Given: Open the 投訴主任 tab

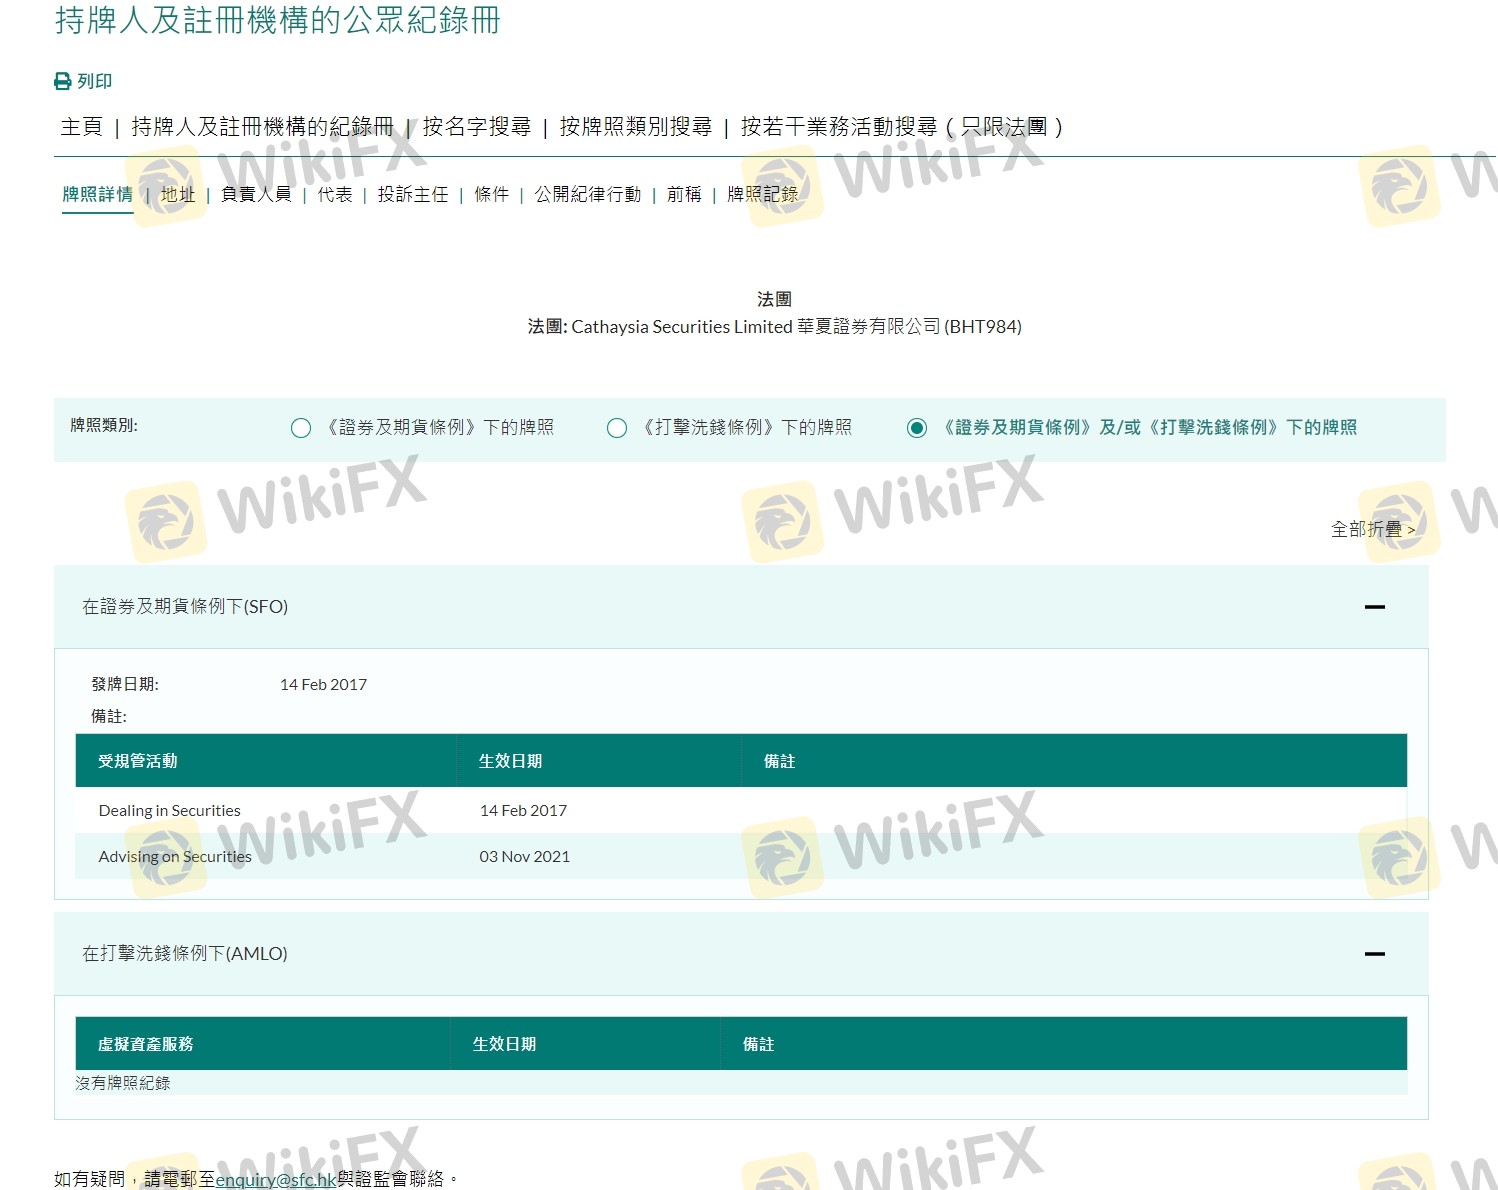Looking at the screenshot, I should pyautogui.click(x=412, y=194).
